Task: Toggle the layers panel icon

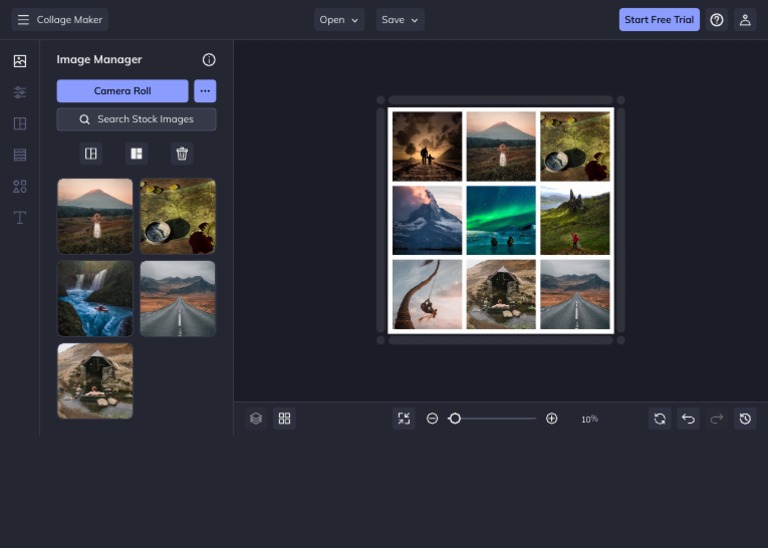Action: (x=256, y=419)
